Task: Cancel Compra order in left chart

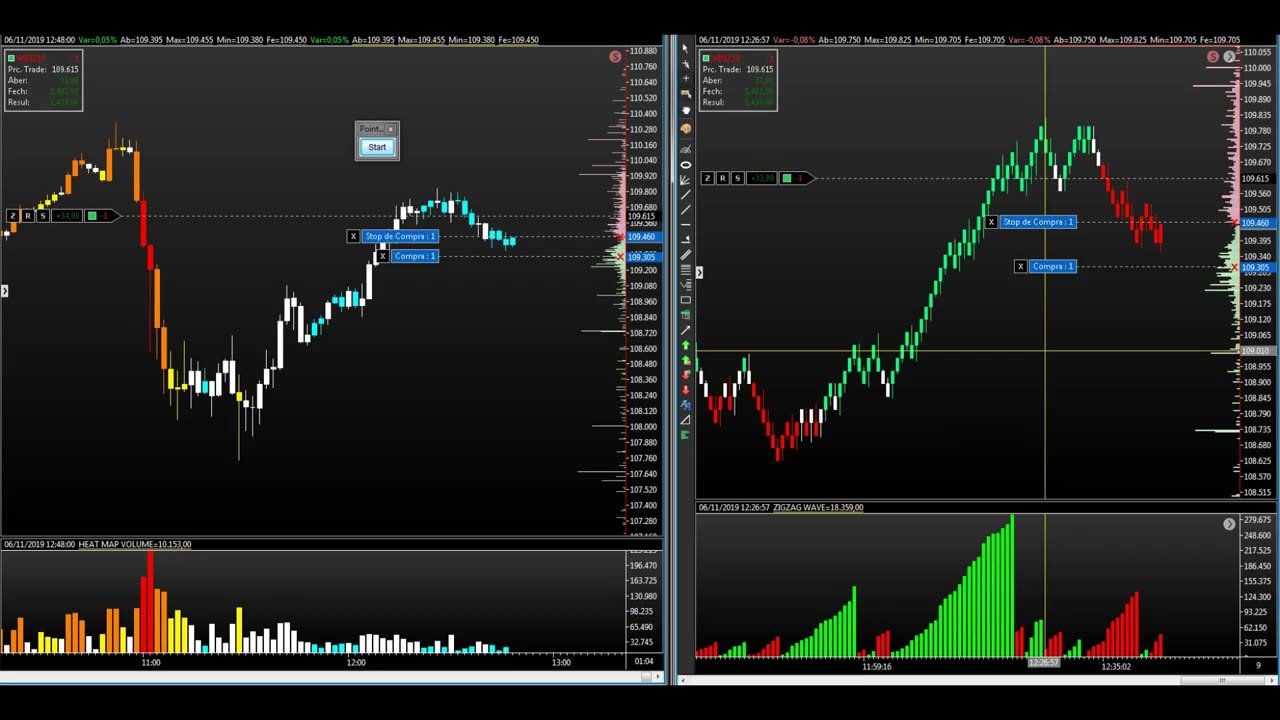Action: point(382,257)
